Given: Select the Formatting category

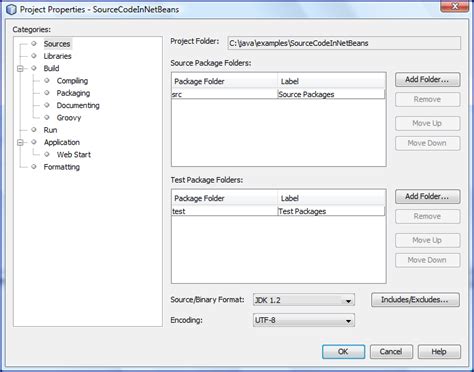Looking at the screenshot, I should coord(62,167).
